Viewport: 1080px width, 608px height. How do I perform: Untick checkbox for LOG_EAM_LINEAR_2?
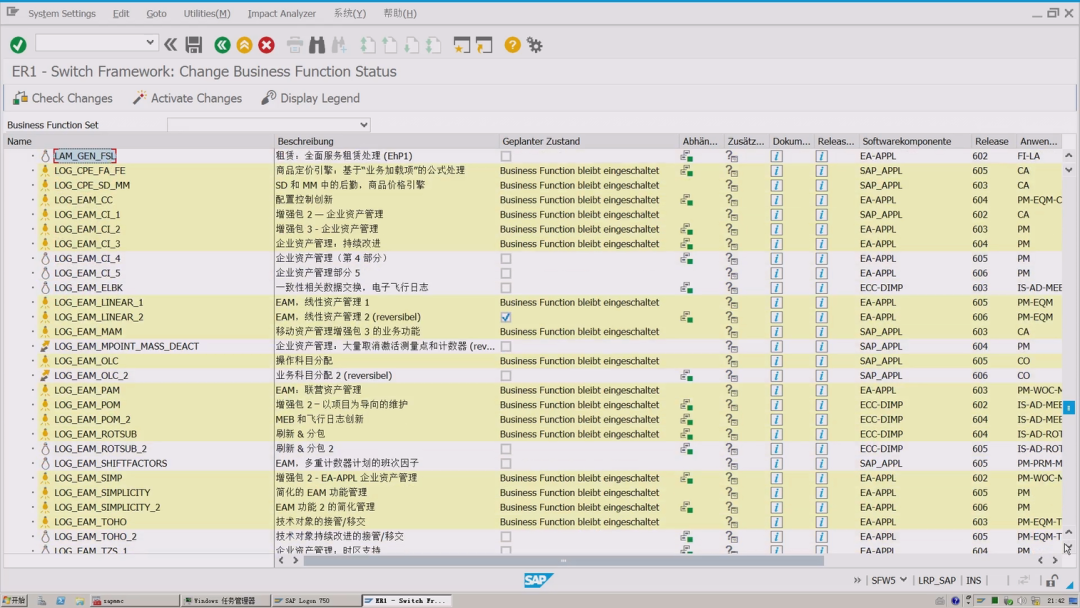(506, 317)
